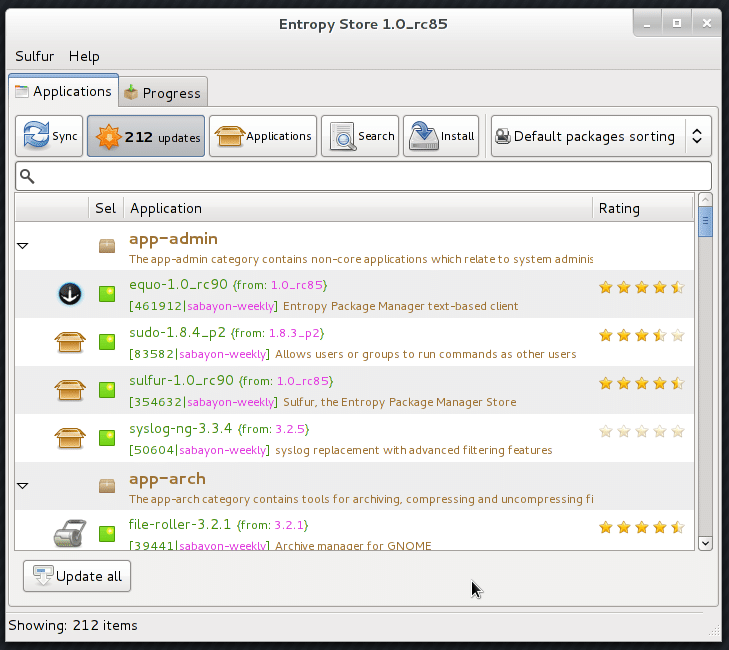
Task: Click the file-roller archive icon
Action: tap(68, 533)
